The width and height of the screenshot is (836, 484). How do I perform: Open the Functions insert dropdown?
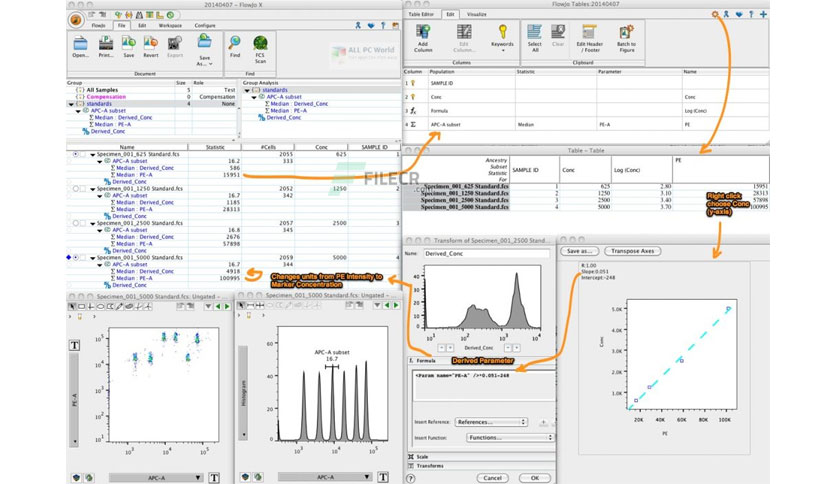click(x=510, y=437)
